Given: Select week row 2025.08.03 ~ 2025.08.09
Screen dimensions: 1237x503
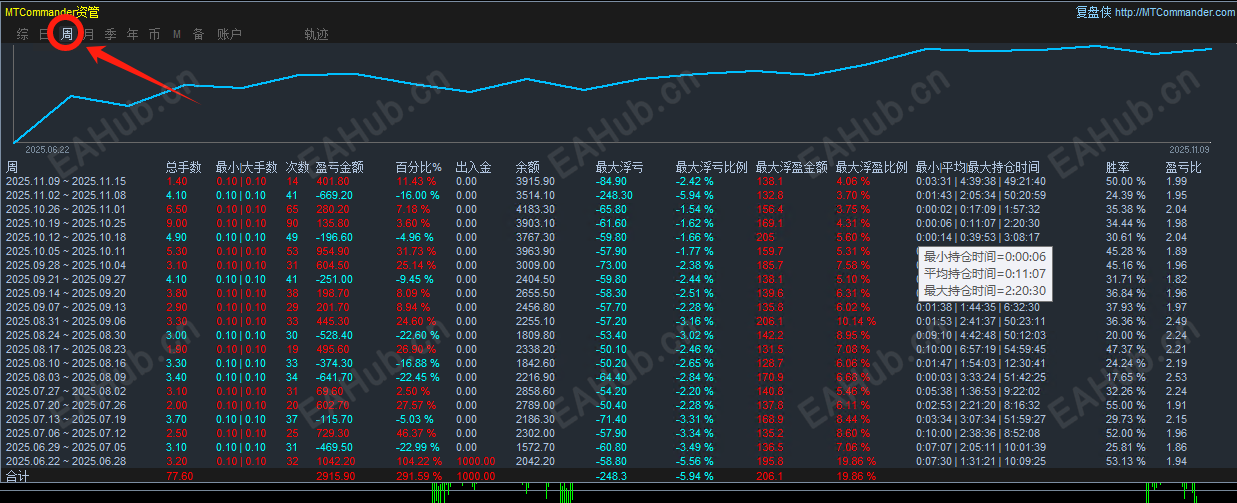Looking at the screenshot, I should (x=618, y=376).
